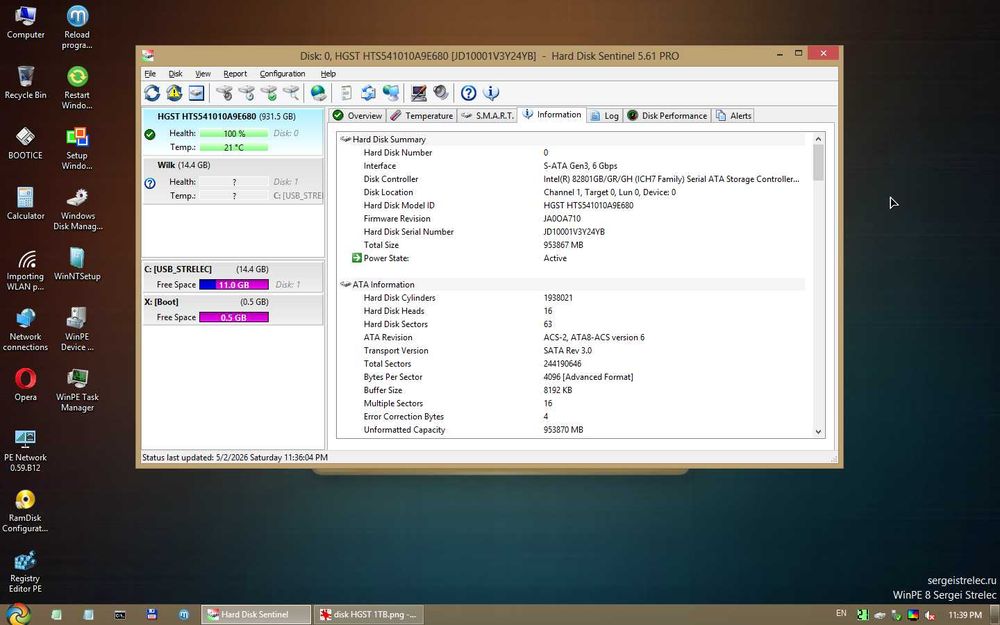Open the Configuration menu
The image size is (1000, 625).
[283, 74]
